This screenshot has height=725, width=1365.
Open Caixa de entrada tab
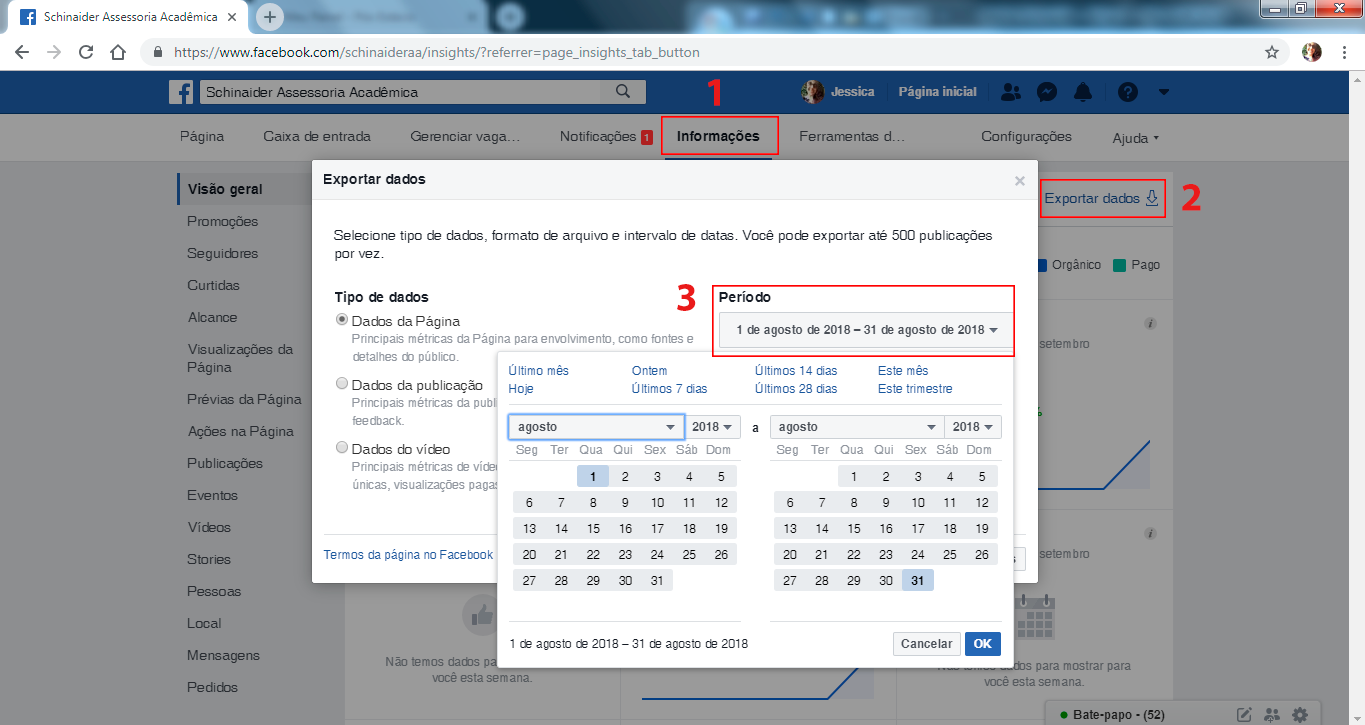pyautogui.click(x=317, y=136)
